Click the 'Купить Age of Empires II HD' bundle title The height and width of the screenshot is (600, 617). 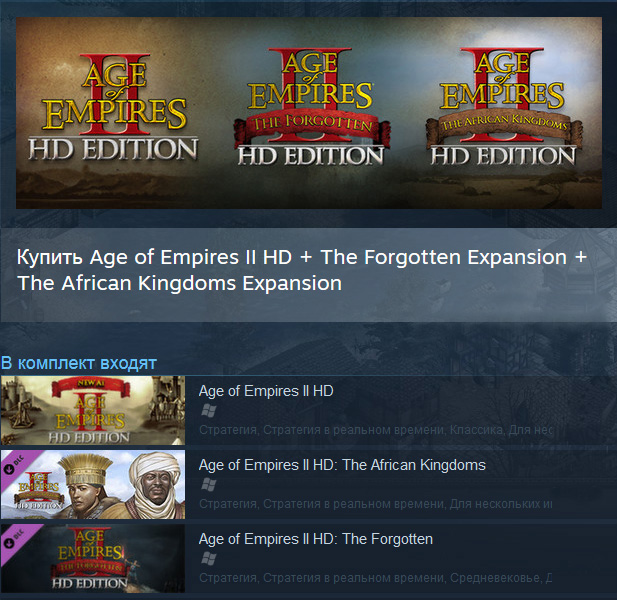[302, 270]
